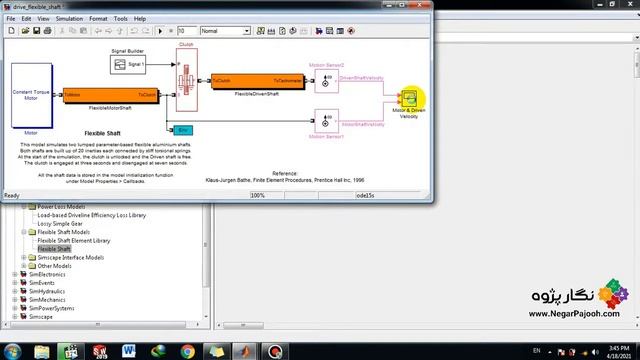The image size is (640, 360).
Task: Collapse the Flexible Shaft Models folder
Action: [x=24, y=232]
